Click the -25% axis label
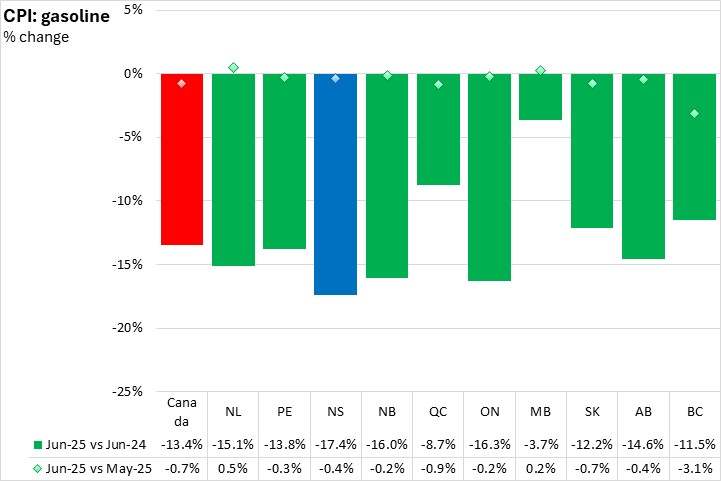The image size is (721, 481). click(129, 391)
